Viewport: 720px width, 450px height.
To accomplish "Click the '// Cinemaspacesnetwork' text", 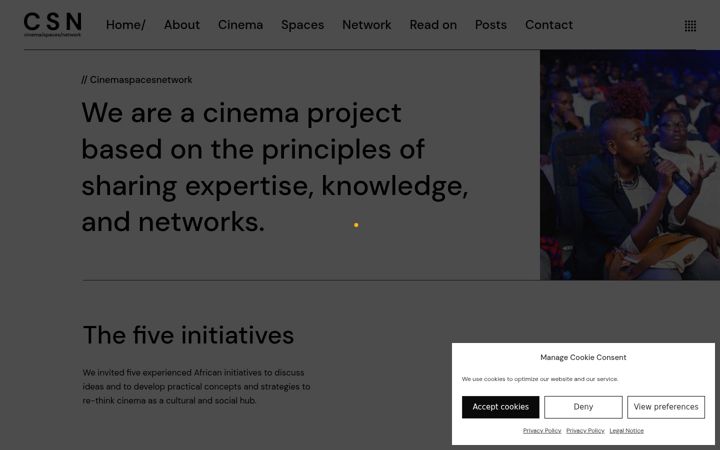I will tap(137, 80).
